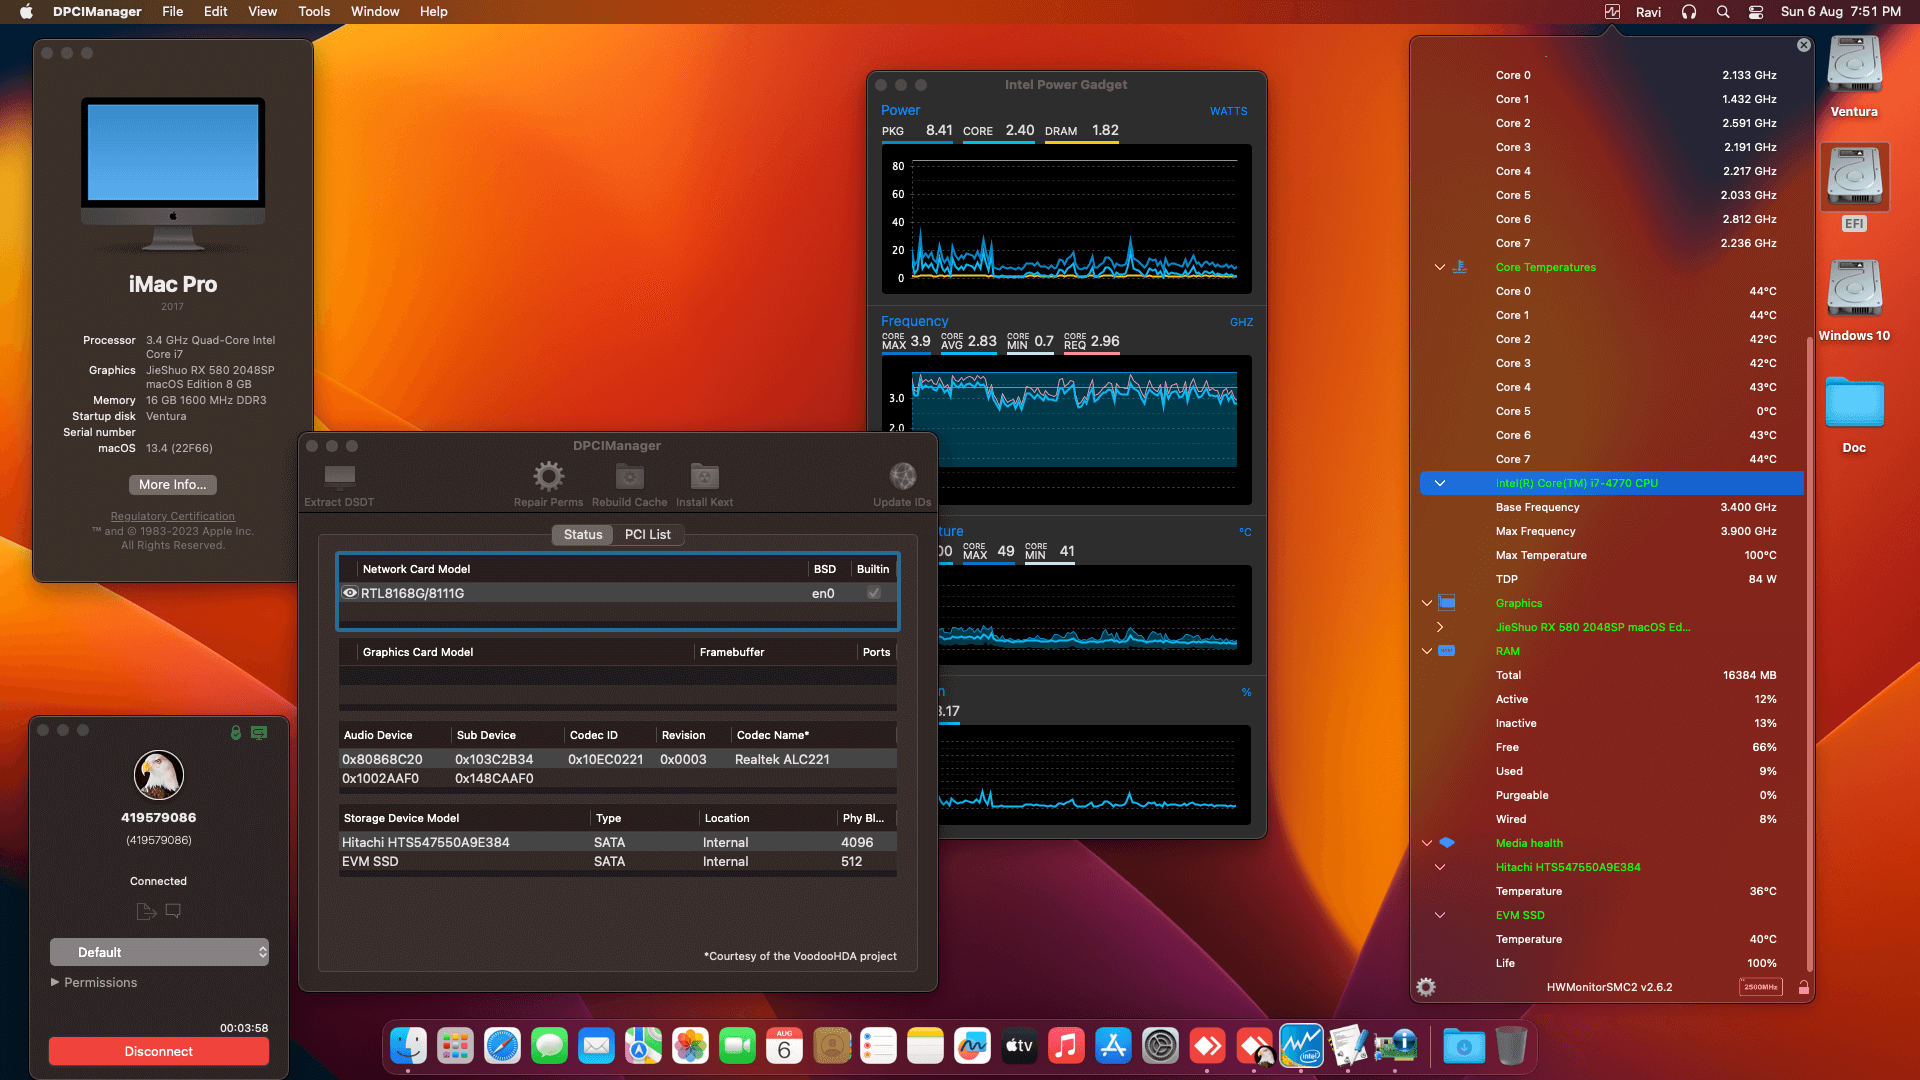Close the HWMonitorSMC2 popover with the X
Viewport: 1920px width, 1080px height.
[x=1803, y=45]
